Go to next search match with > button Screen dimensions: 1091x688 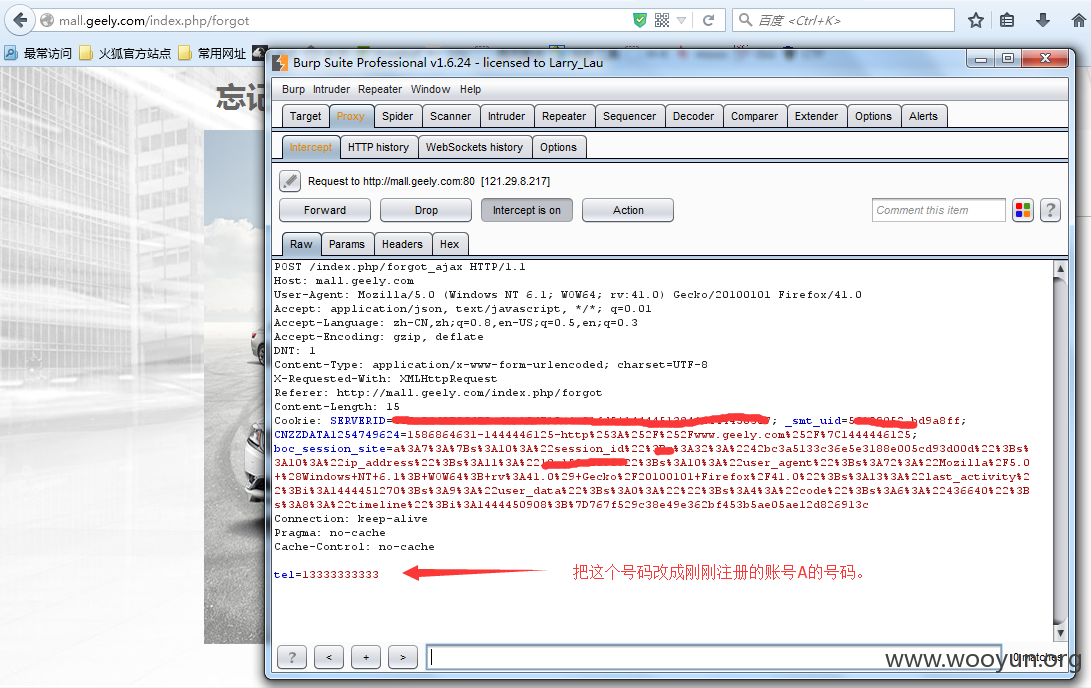[403, 657]
